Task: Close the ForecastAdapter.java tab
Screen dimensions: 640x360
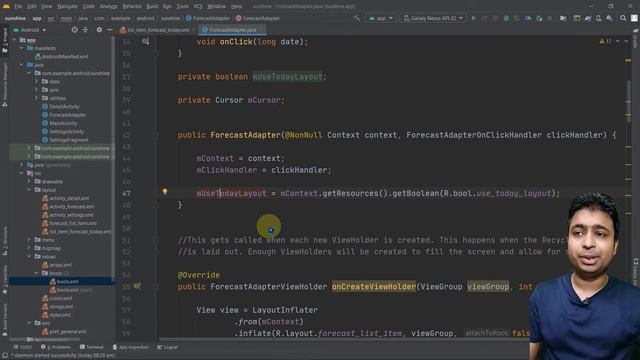Action: click(262, 30)
